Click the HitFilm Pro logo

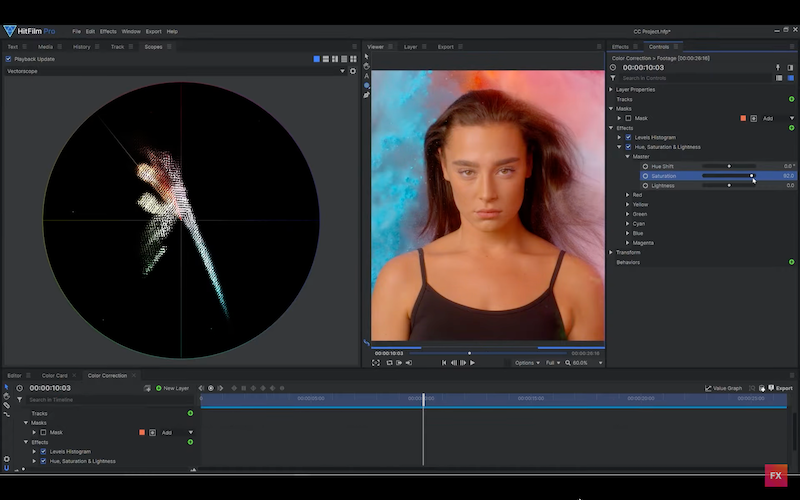30,31
